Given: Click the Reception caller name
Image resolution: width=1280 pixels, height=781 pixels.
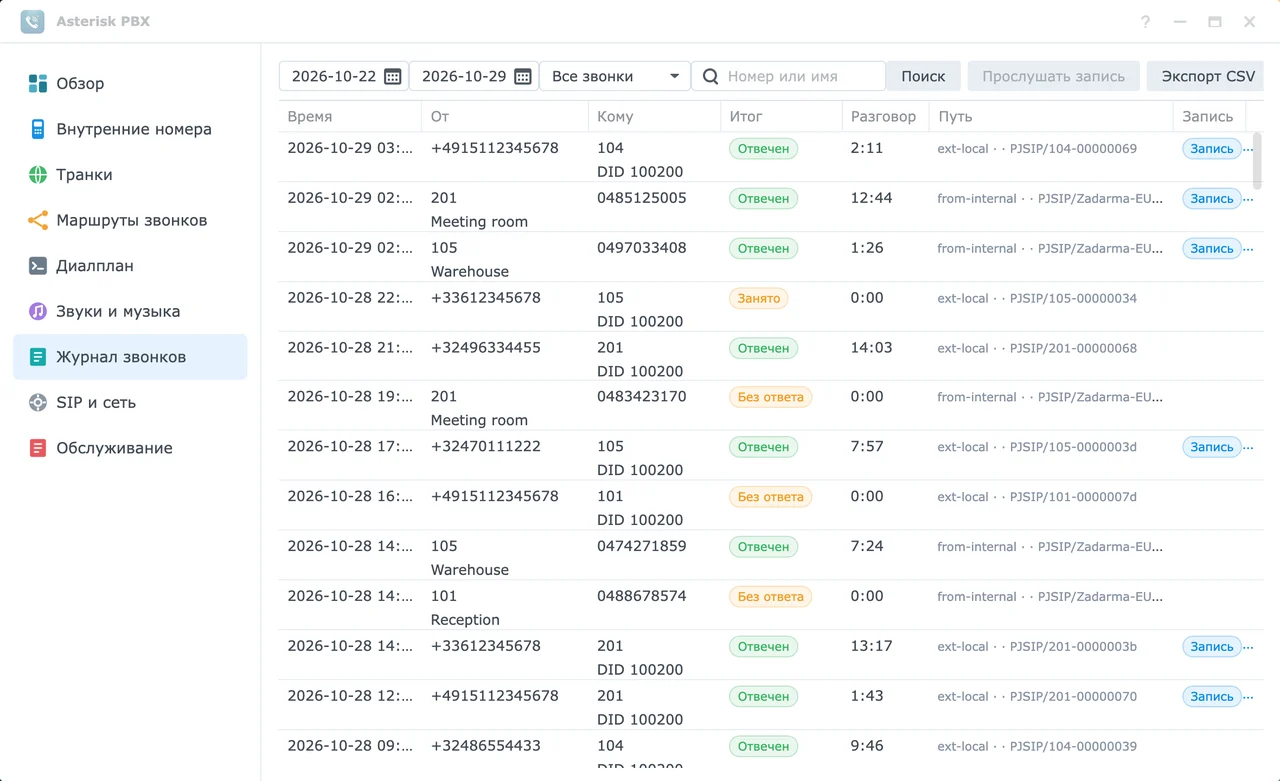Looking at the screenshot, I should tap(465, 620).
